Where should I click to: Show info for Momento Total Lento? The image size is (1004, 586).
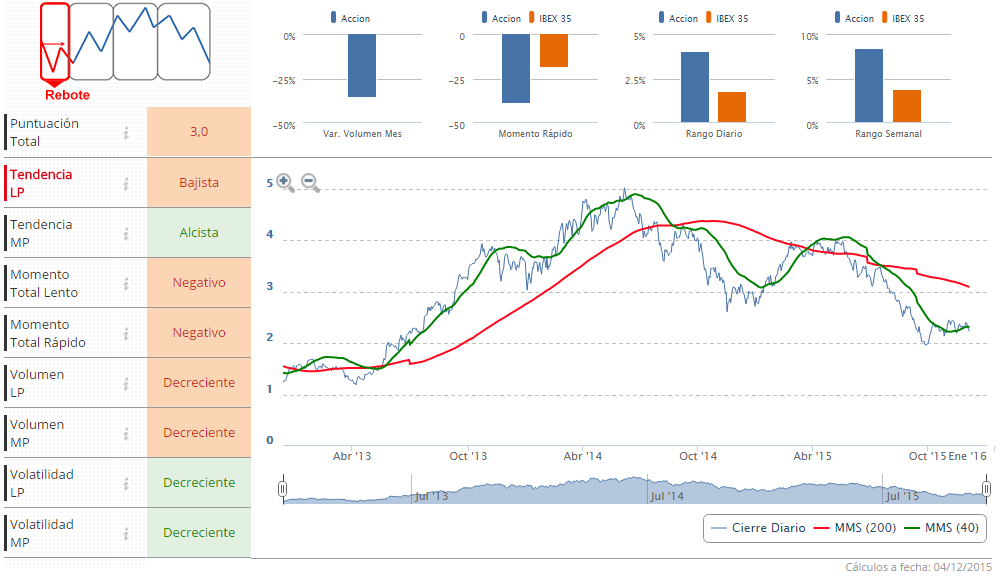coord(126,283)
